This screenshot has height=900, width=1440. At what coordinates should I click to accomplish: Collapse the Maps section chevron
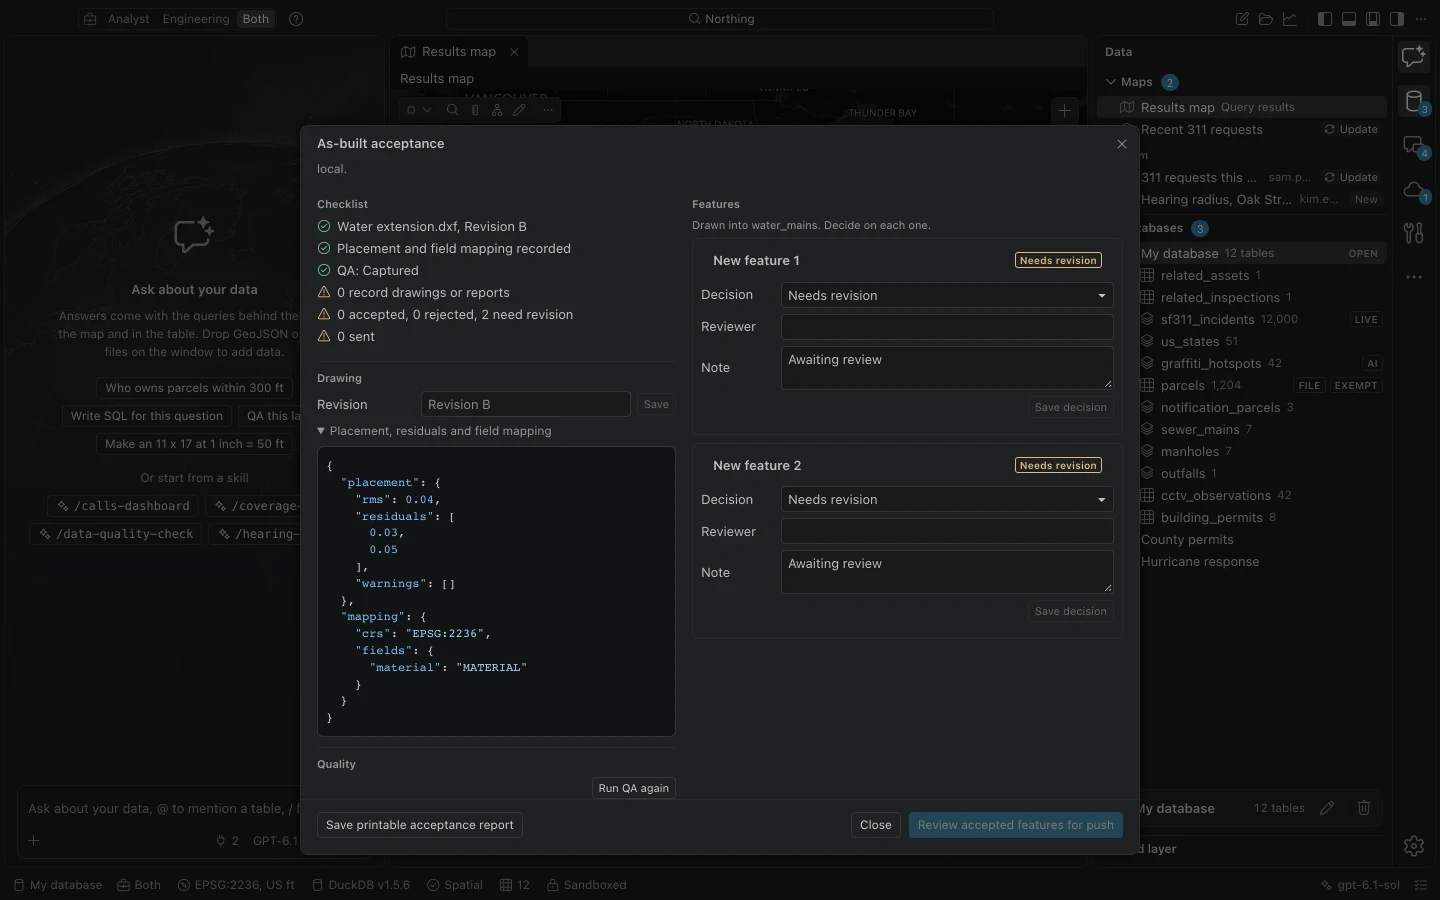[1111, 82]
